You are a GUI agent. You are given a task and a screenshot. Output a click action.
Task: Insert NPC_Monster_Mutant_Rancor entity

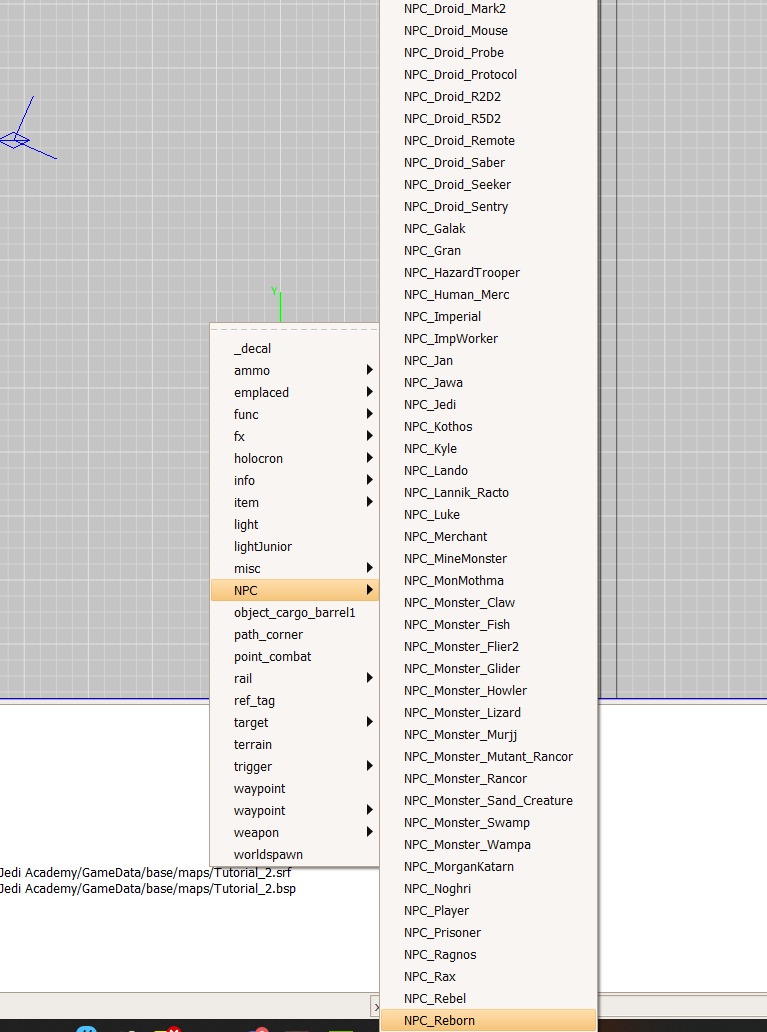click(489, 757)
